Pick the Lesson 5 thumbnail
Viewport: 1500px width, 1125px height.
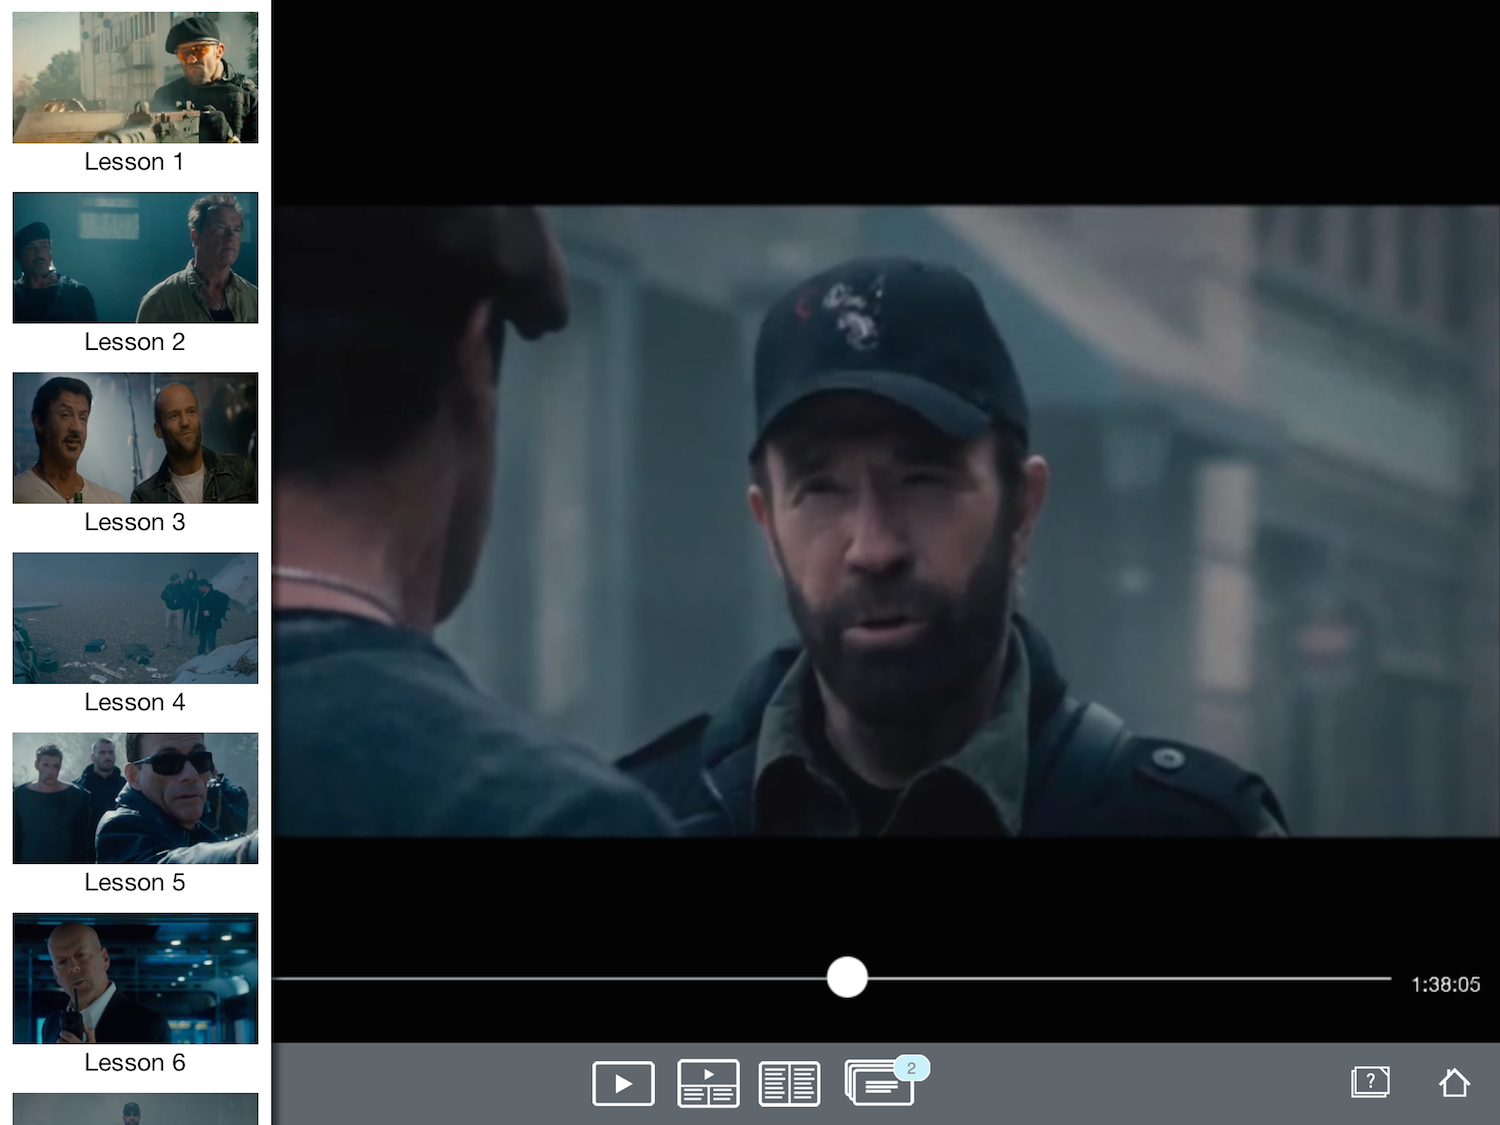[135, 797]
